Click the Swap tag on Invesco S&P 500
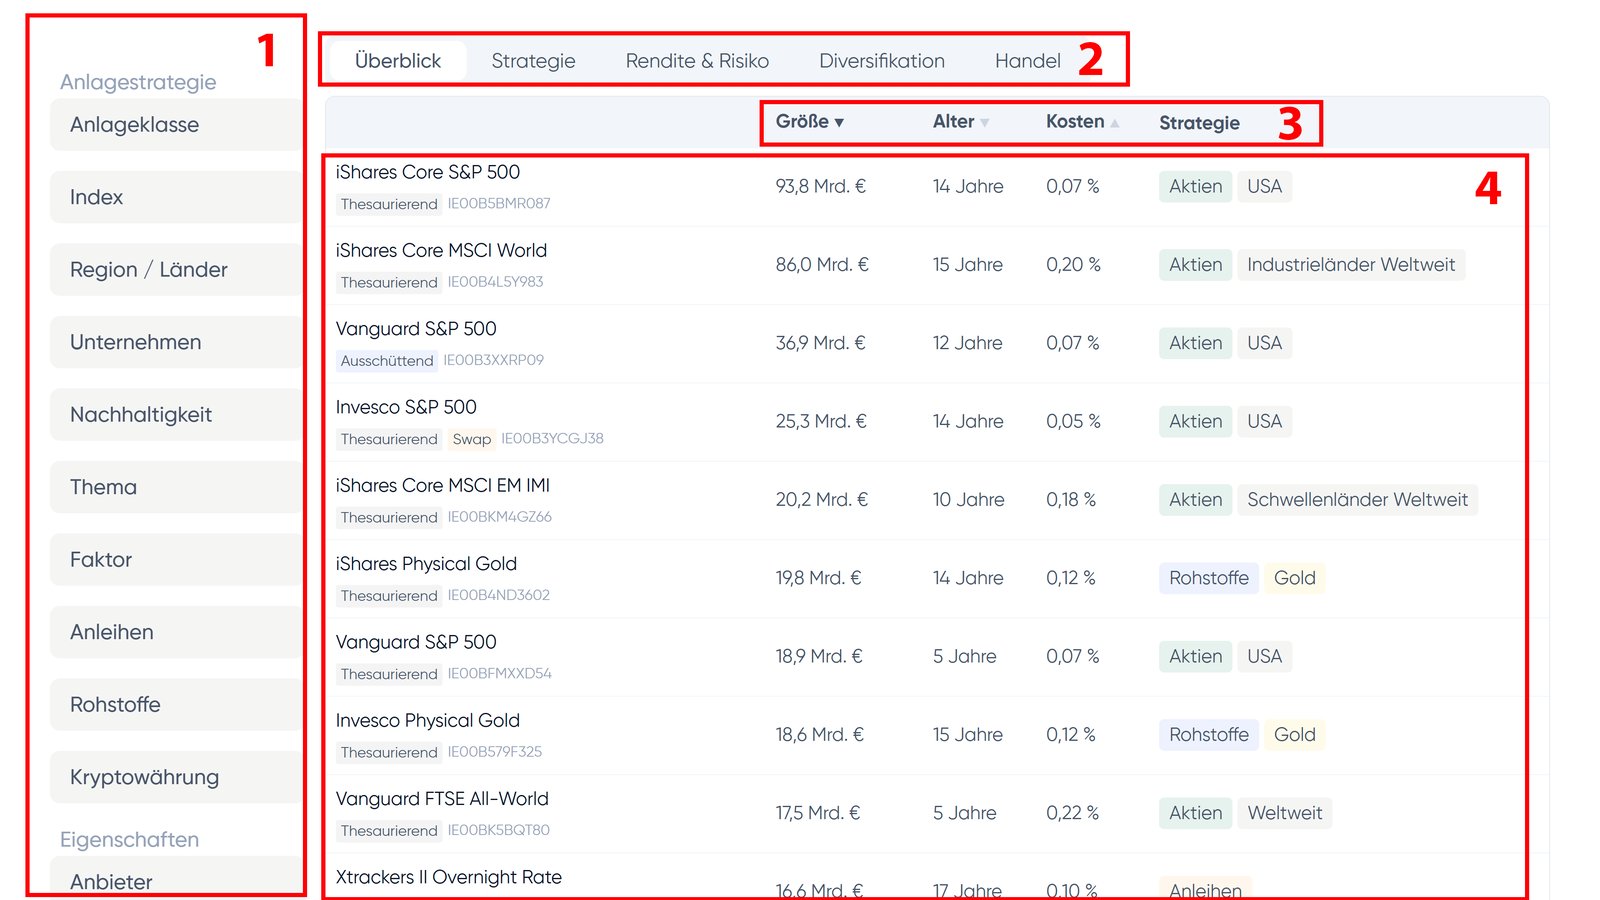The width and height of the screenshot is (1600, 900). tap(471, 439)
